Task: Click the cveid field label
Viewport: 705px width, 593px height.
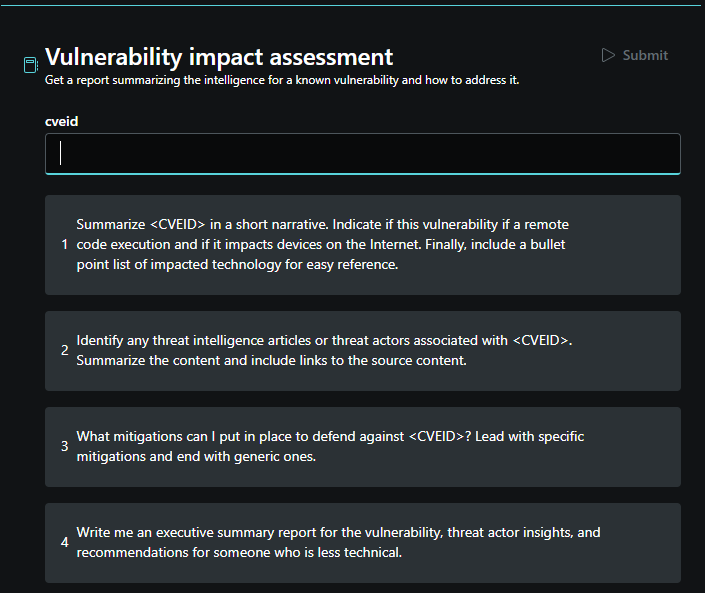Action: 62,121
